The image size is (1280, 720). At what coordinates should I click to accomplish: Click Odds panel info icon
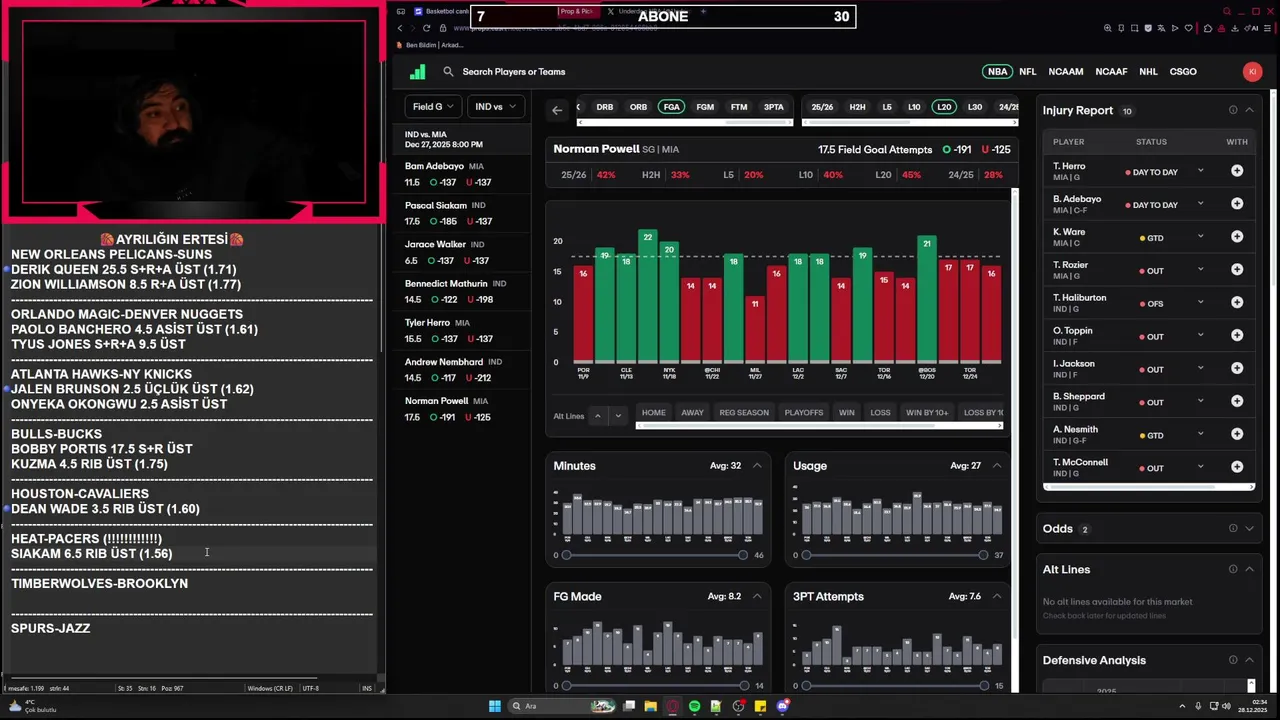pyautogui.click(x=1233, y=528)
